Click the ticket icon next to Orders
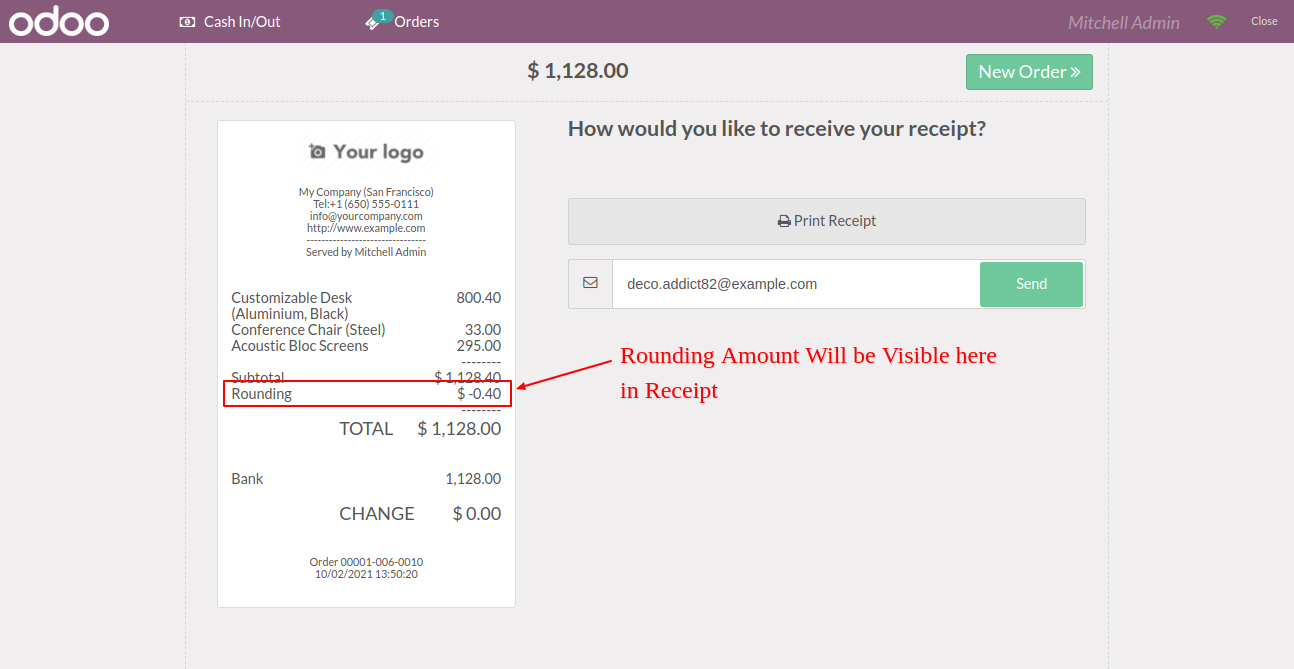This screenshot has height=669, width=1294. [372, 23]
